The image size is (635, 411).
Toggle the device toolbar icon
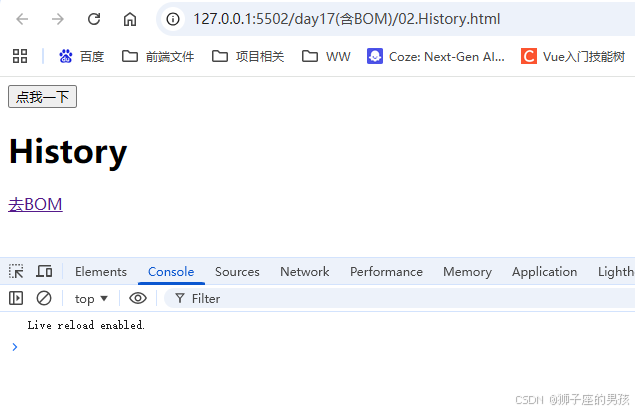44,271
